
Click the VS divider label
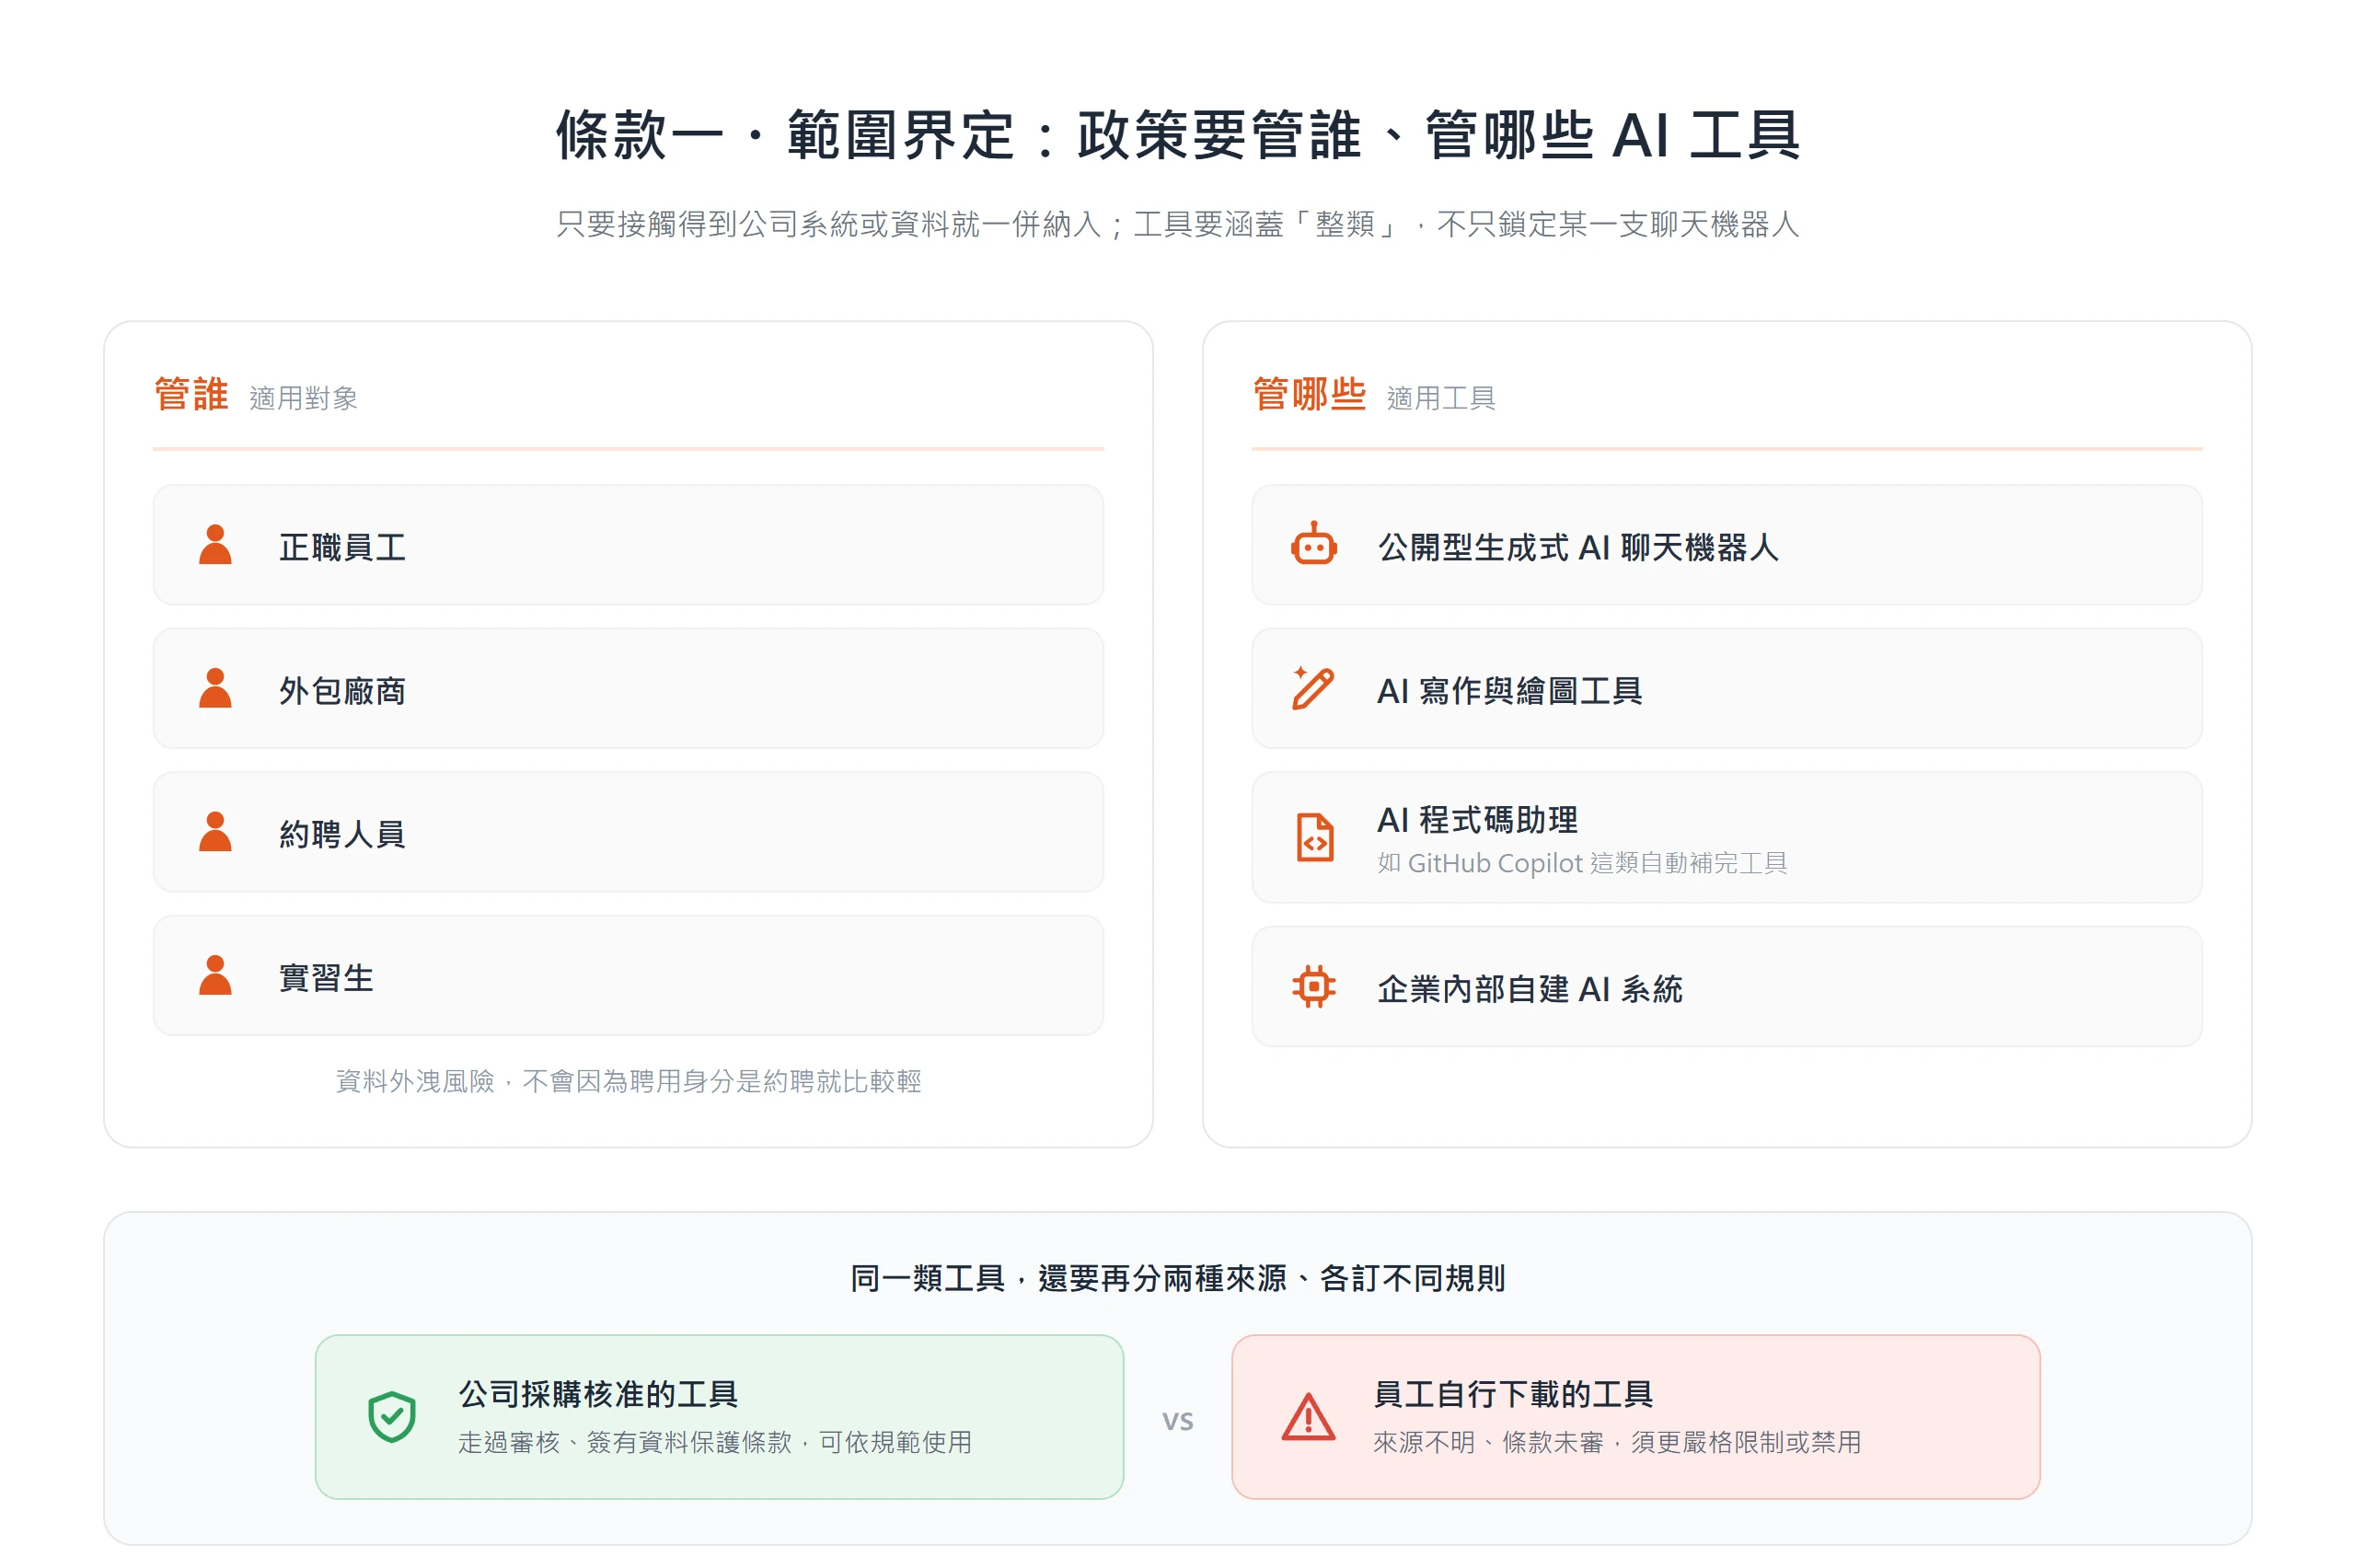click(x=1178, y=1421)
